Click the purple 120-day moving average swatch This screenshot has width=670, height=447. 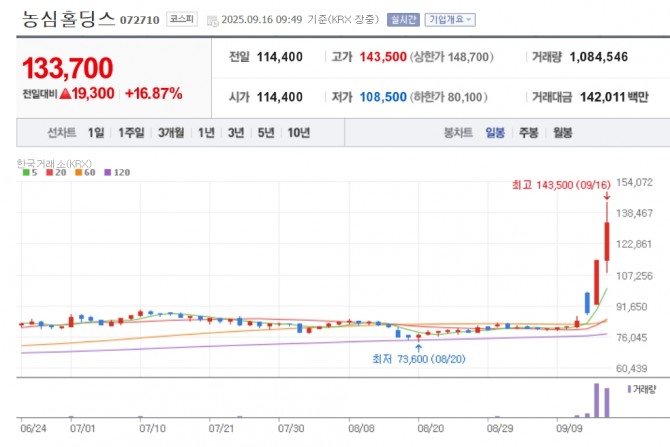pyautogui.click(x=108, y=172)
